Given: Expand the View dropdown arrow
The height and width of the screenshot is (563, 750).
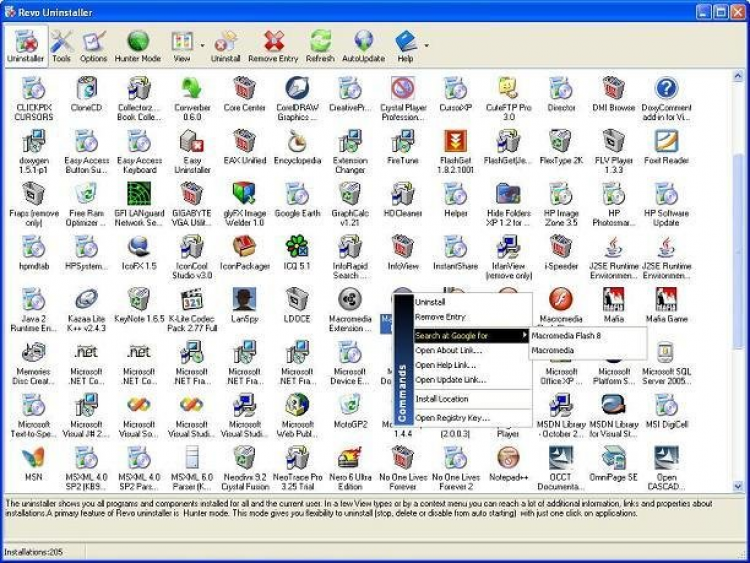Looking at the screenshot, I should (202, 46).
